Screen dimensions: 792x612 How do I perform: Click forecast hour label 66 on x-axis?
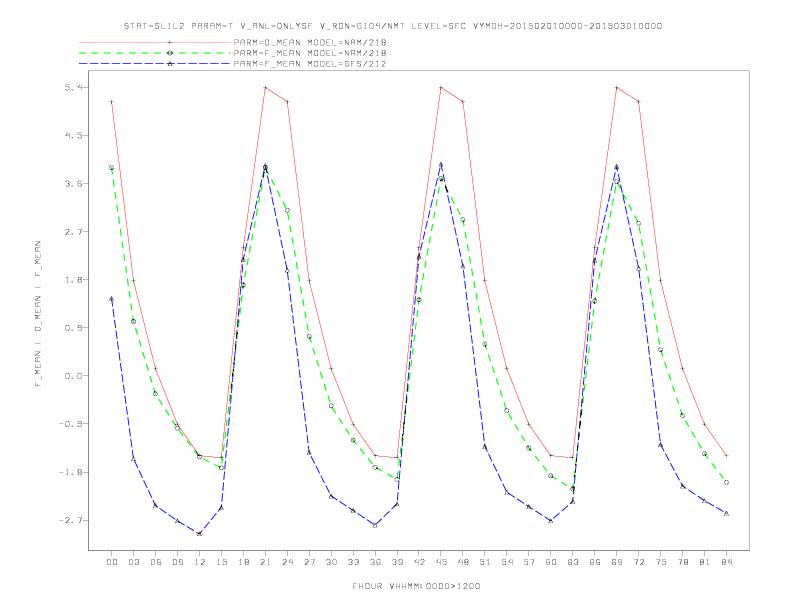(595, 562)
